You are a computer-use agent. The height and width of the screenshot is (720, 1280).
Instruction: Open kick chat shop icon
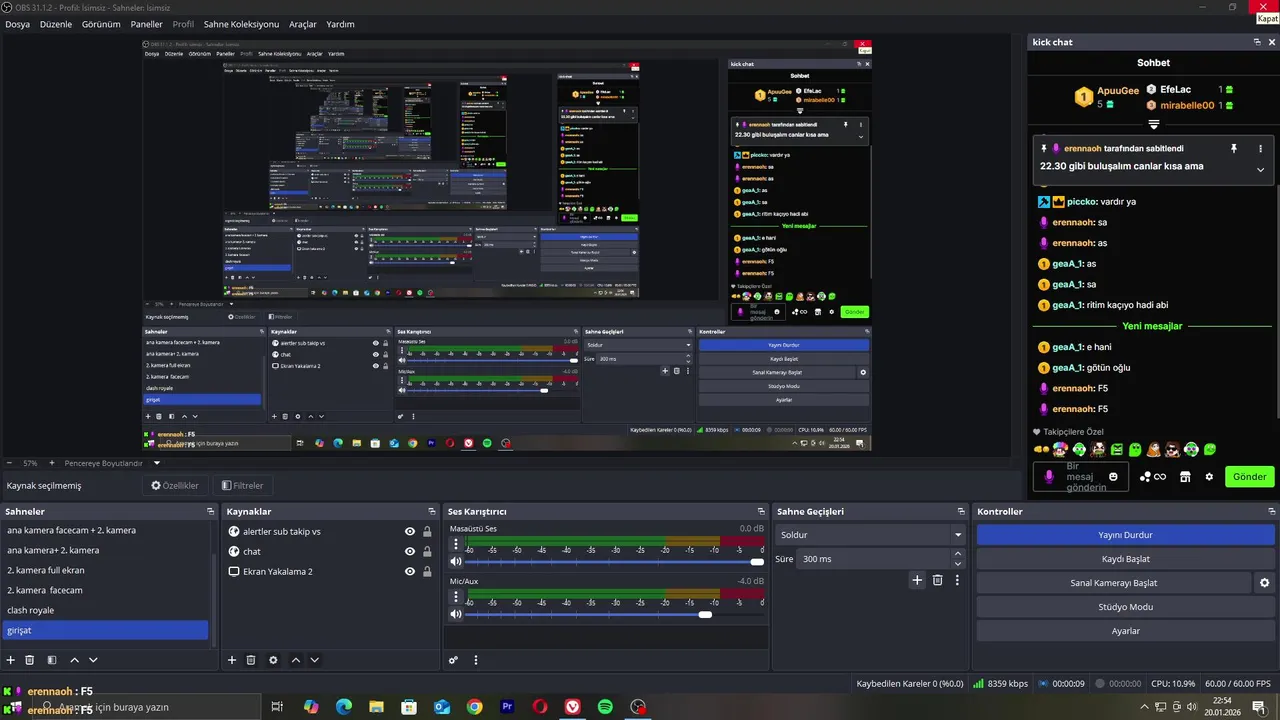[1184, 477]
